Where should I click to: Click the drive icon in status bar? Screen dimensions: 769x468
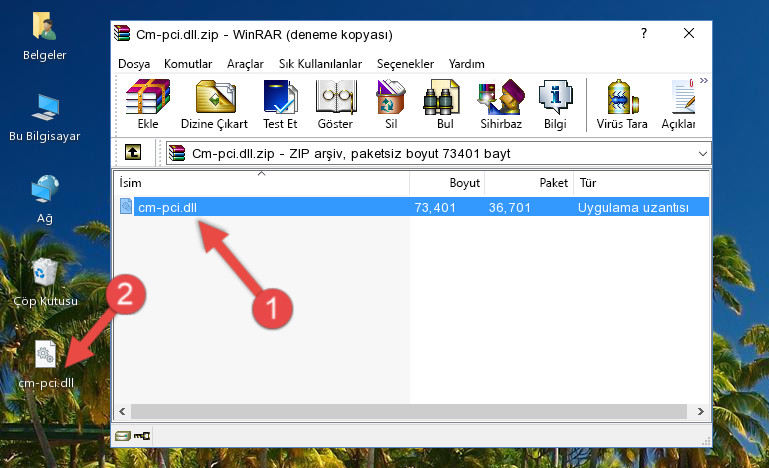pyautogui.click(x=123, y=436)
